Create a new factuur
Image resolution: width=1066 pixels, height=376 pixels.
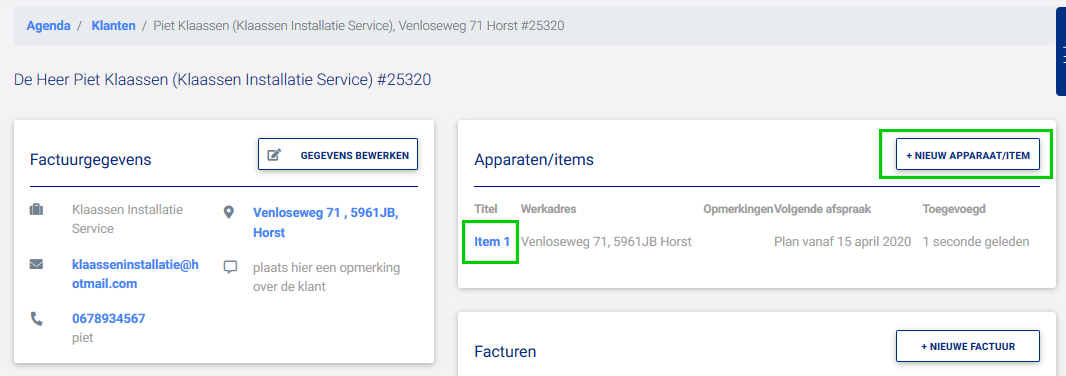coord(967,347)
